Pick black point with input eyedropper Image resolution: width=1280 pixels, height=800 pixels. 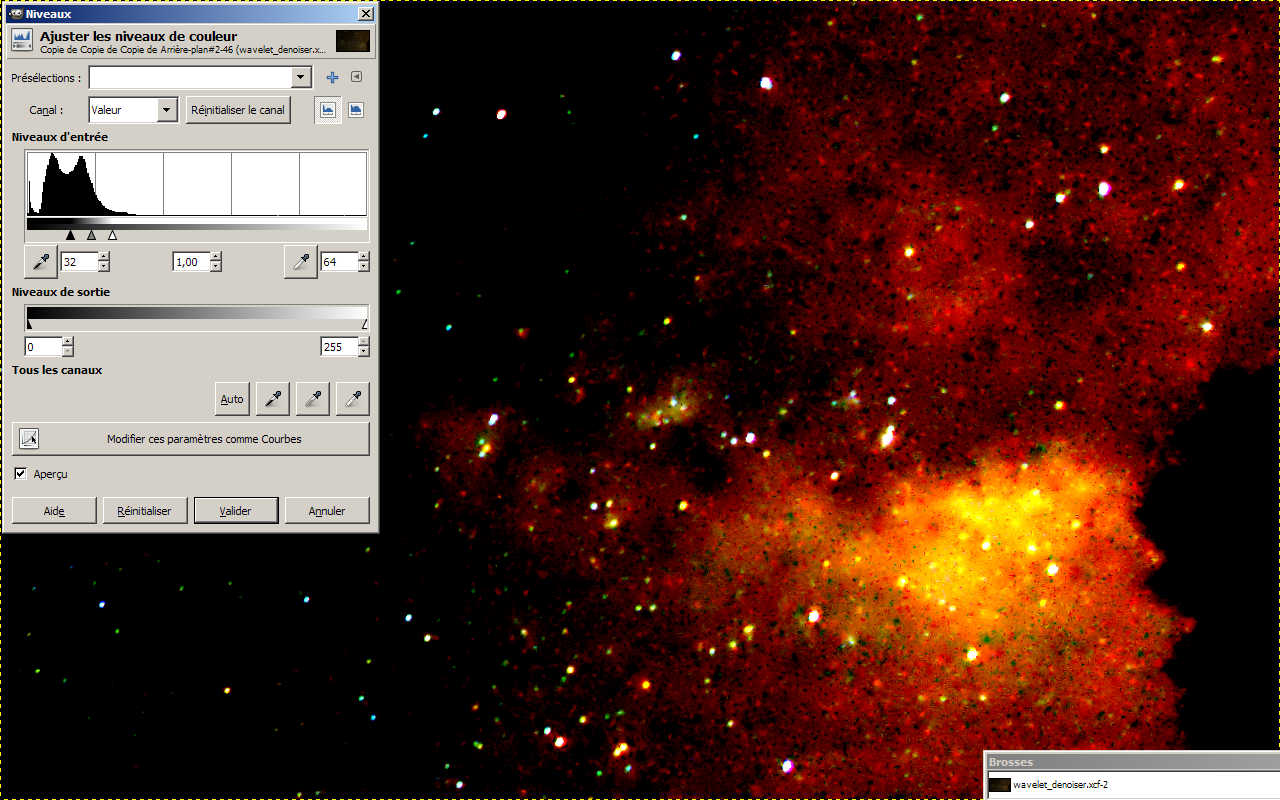tap(41, 262)
